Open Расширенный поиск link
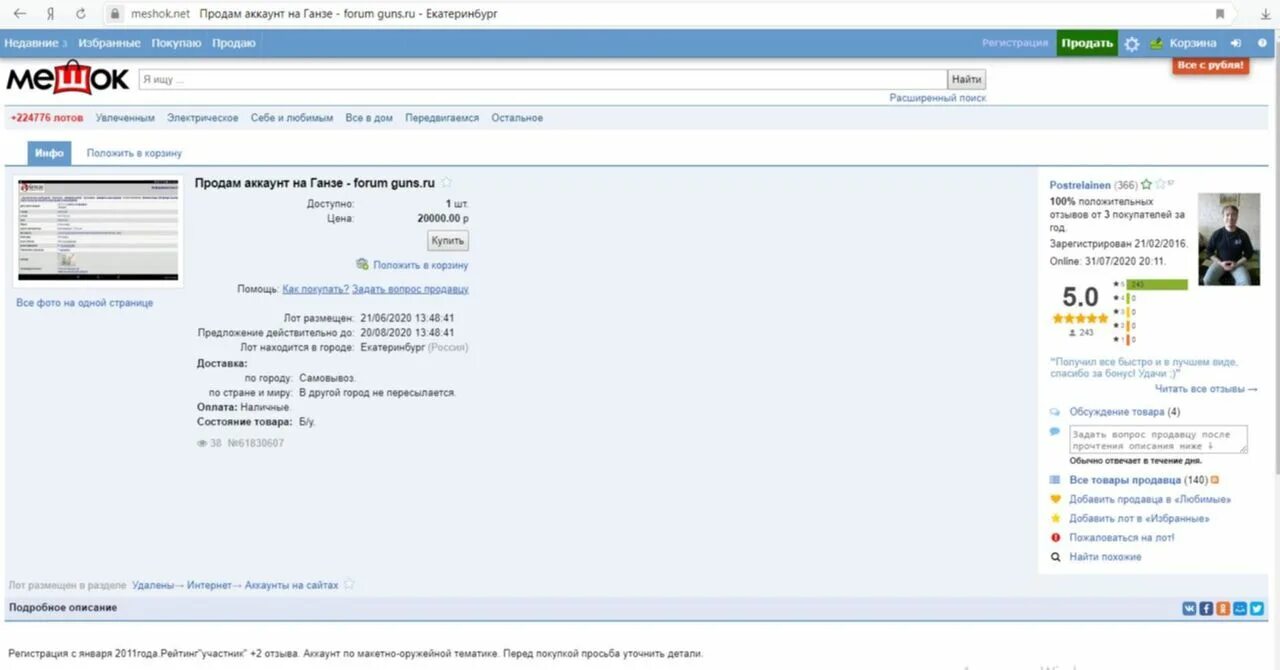 (938, 98)
